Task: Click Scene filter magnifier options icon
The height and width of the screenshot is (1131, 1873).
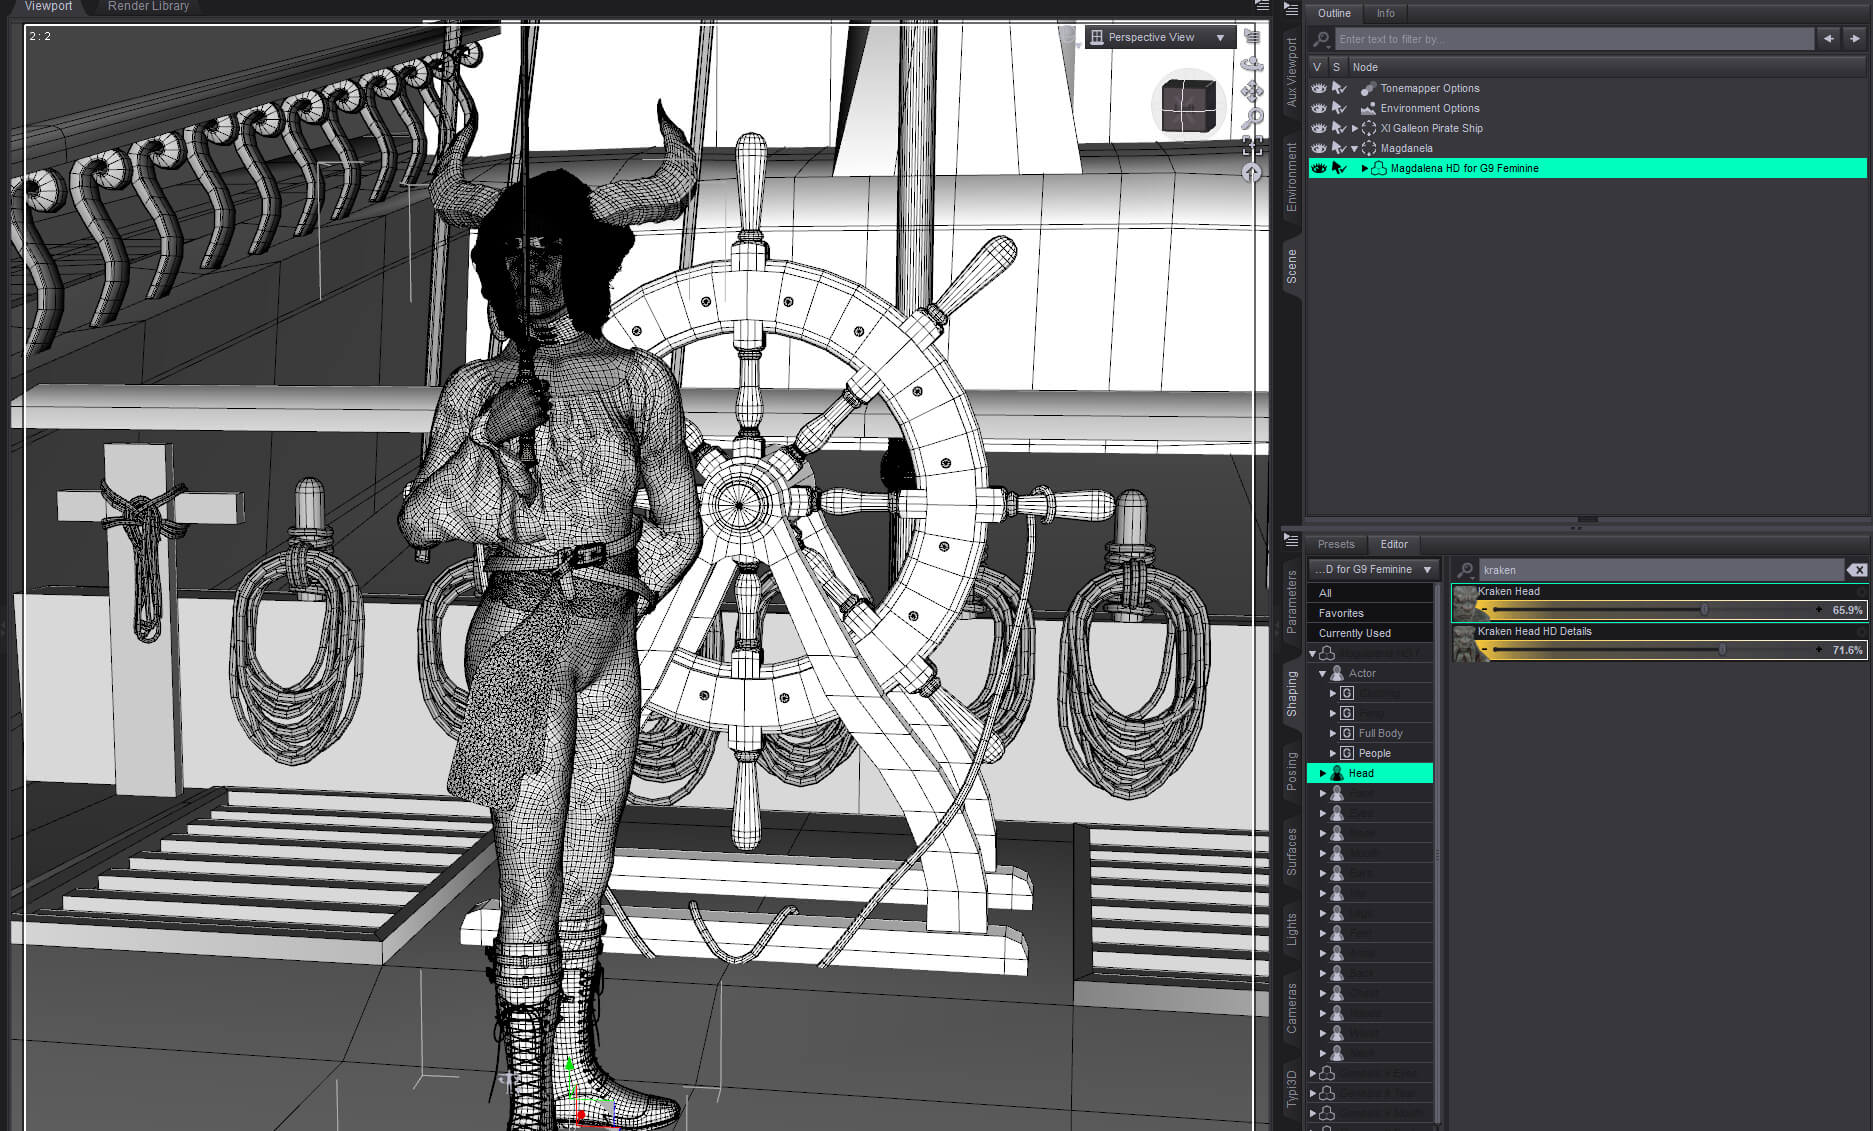Action: pos(1322,39)
